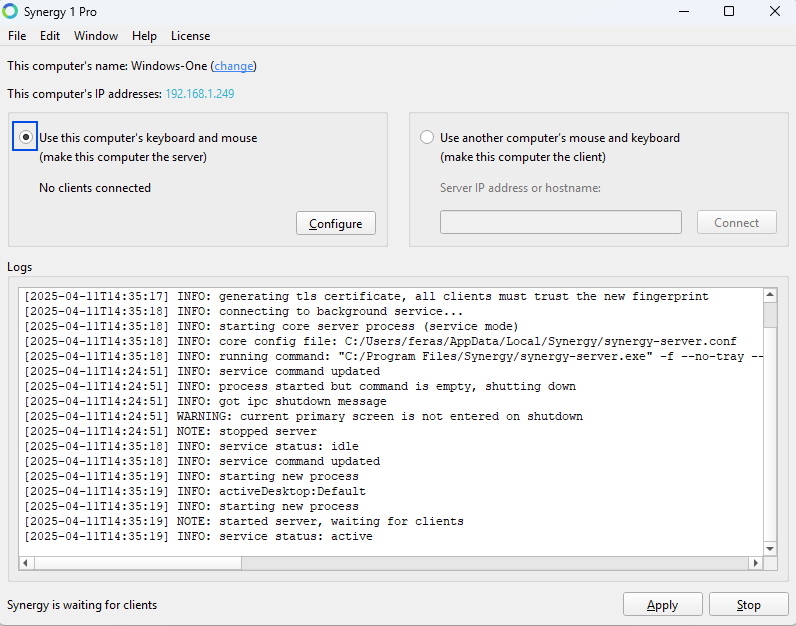Image resolution: width=796 pixels, height=626 pixels.
Task: Click the Synergy logo in the title bar
Action: 11,12
